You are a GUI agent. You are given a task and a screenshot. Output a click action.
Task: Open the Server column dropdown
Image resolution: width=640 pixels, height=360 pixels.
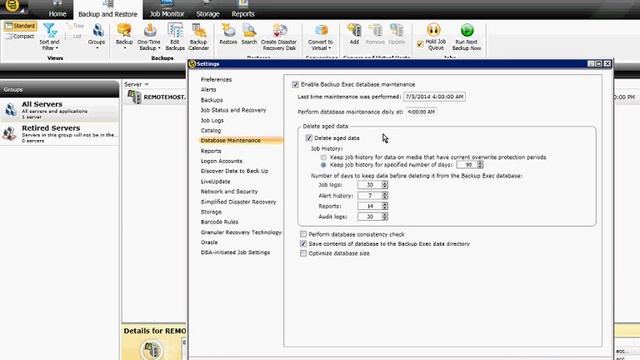(x=147, y=84)
